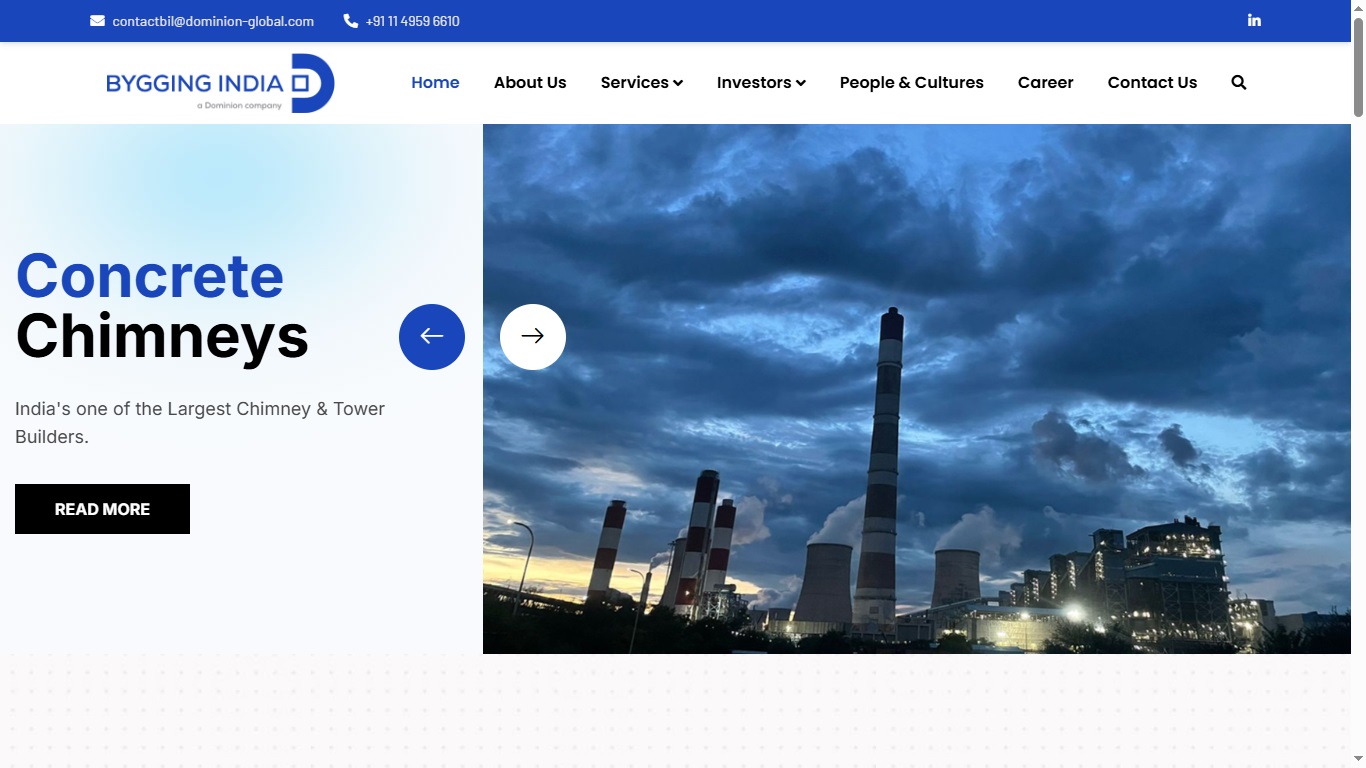This screenshot has width=1366, height=768.
Task: Advance to next slide with right arrow
Action: 533,337
